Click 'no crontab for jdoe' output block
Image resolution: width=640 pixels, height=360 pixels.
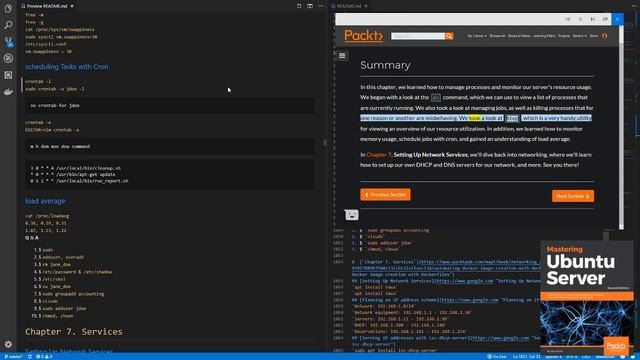[170, 105]
